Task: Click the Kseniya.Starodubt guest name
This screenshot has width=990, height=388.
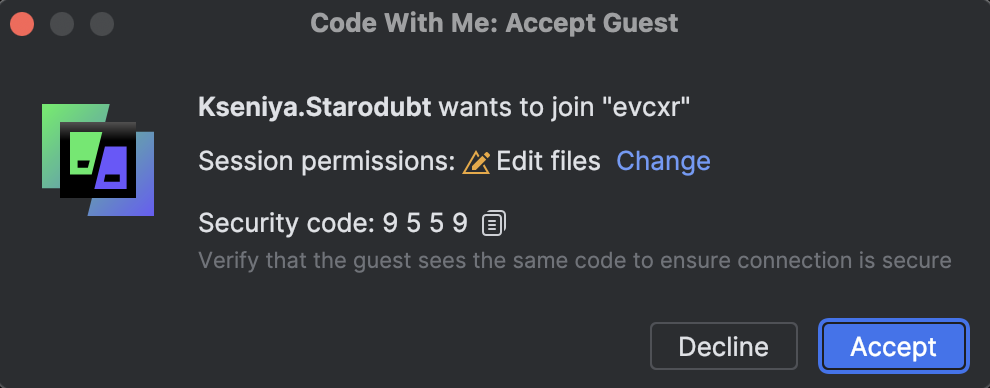Action: (314, 108)
